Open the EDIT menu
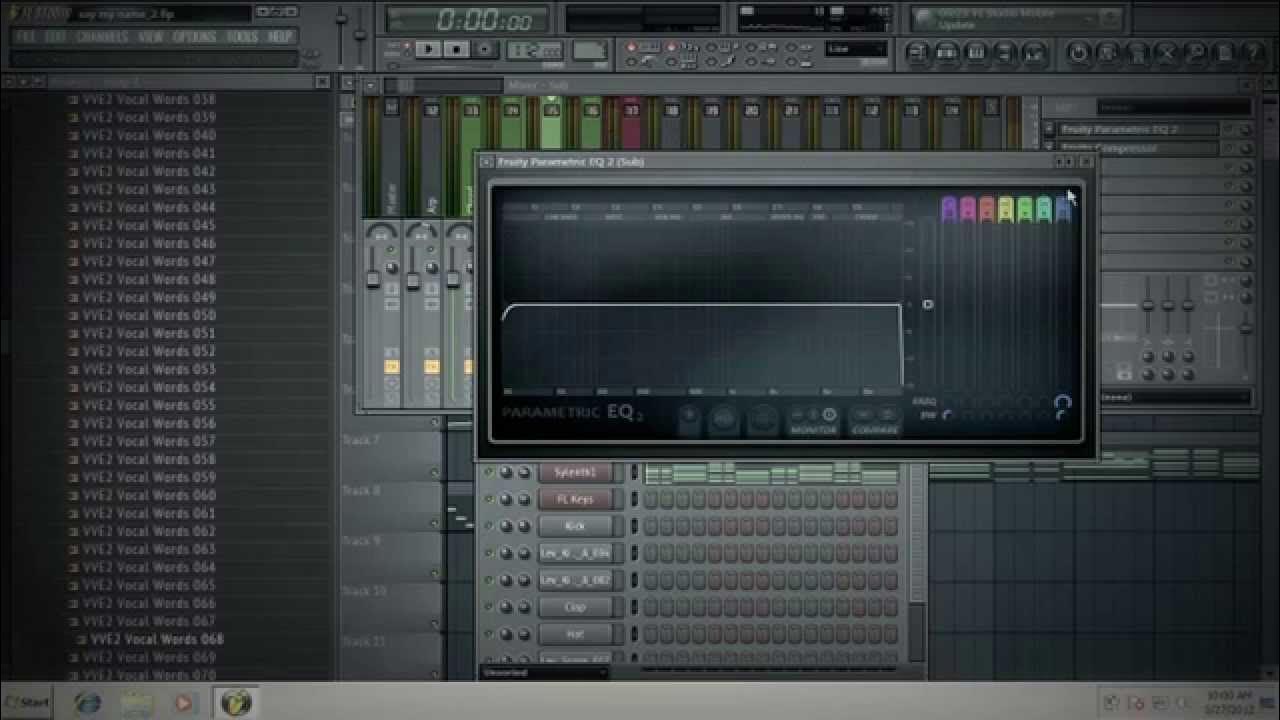The height and width of the screenshot is (720, 1280). click(56, 36)
